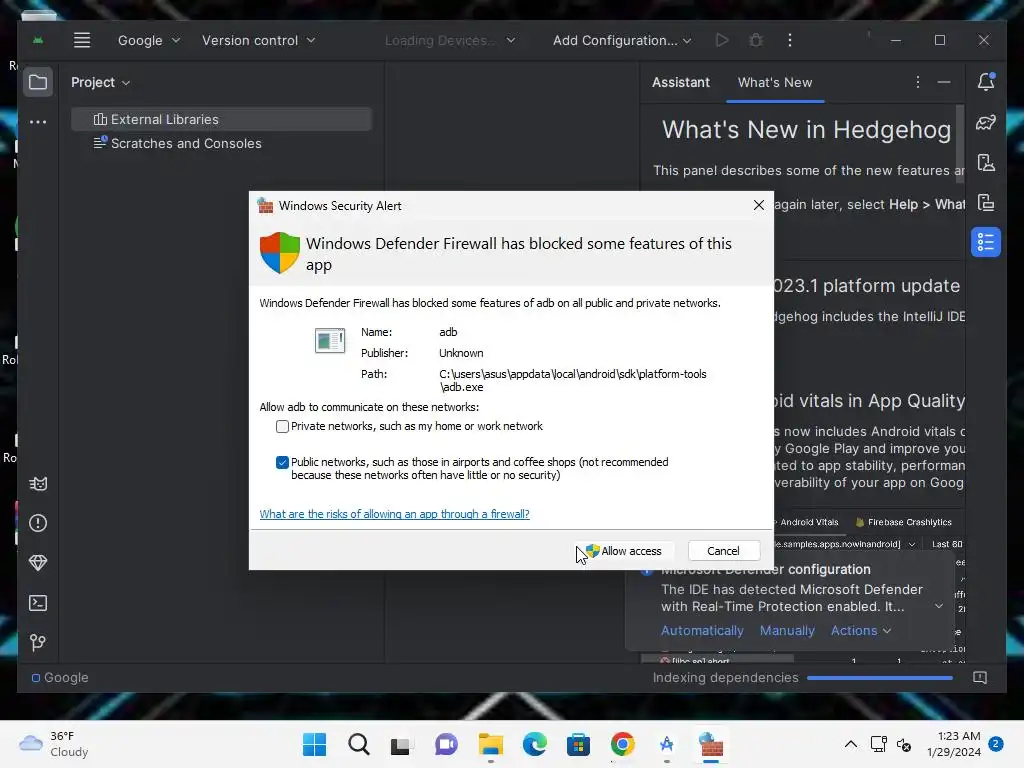Image resolution: width=1024 pixels, height=768 pixels.
Task: Click the Run play button in toolbar
Action: [722, 40]
